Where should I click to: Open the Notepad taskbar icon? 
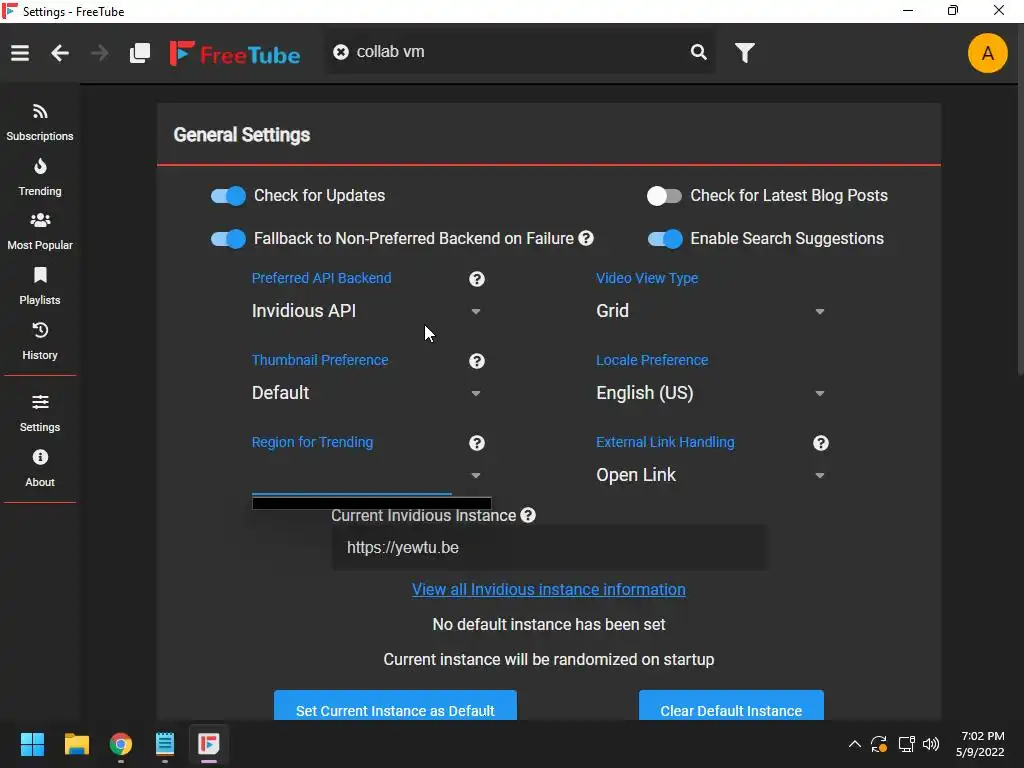point(165,744)
